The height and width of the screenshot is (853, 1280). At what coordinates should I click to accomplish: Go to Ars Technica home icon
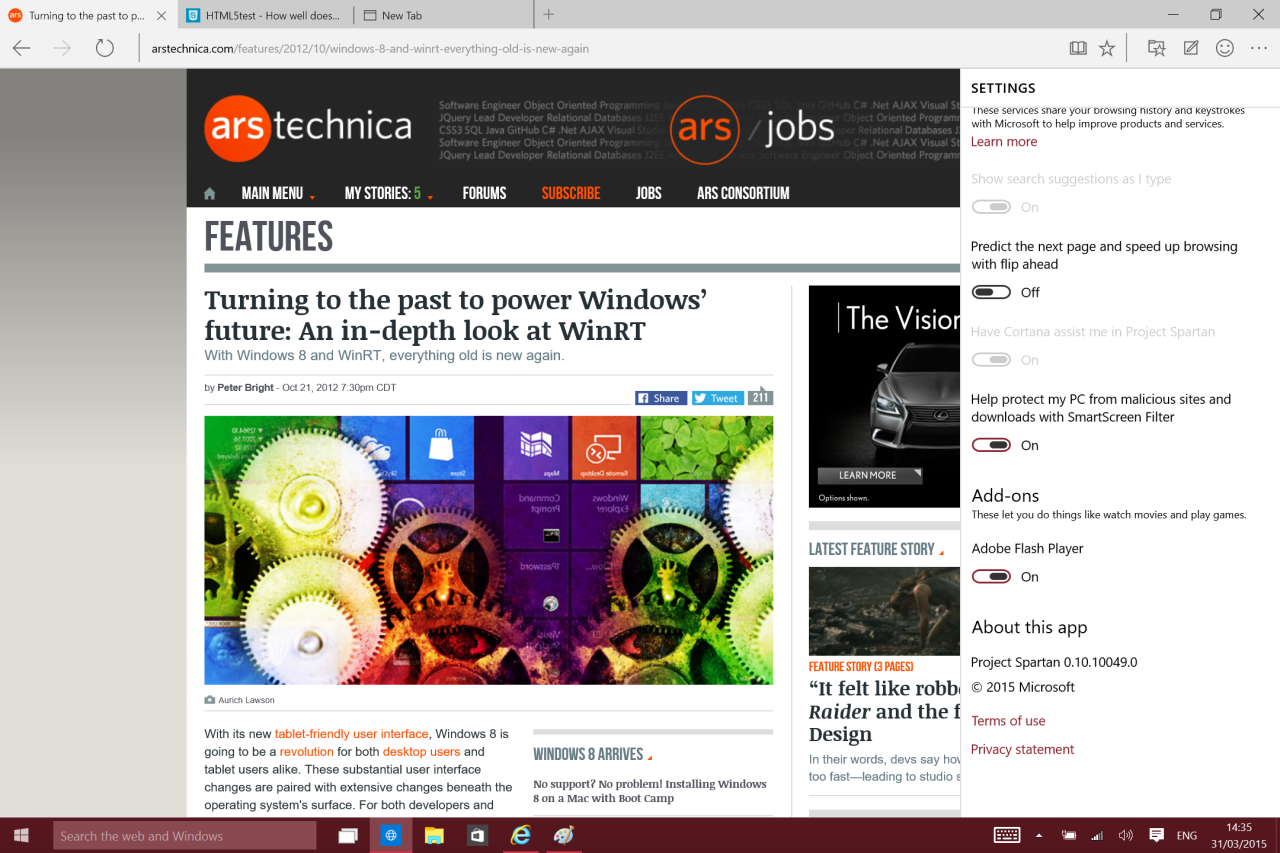pyautogui.click(x=209, y=193)
